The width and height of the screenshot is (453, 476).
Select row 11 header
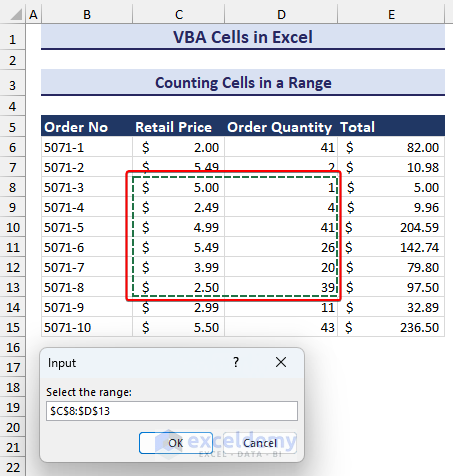13,247
